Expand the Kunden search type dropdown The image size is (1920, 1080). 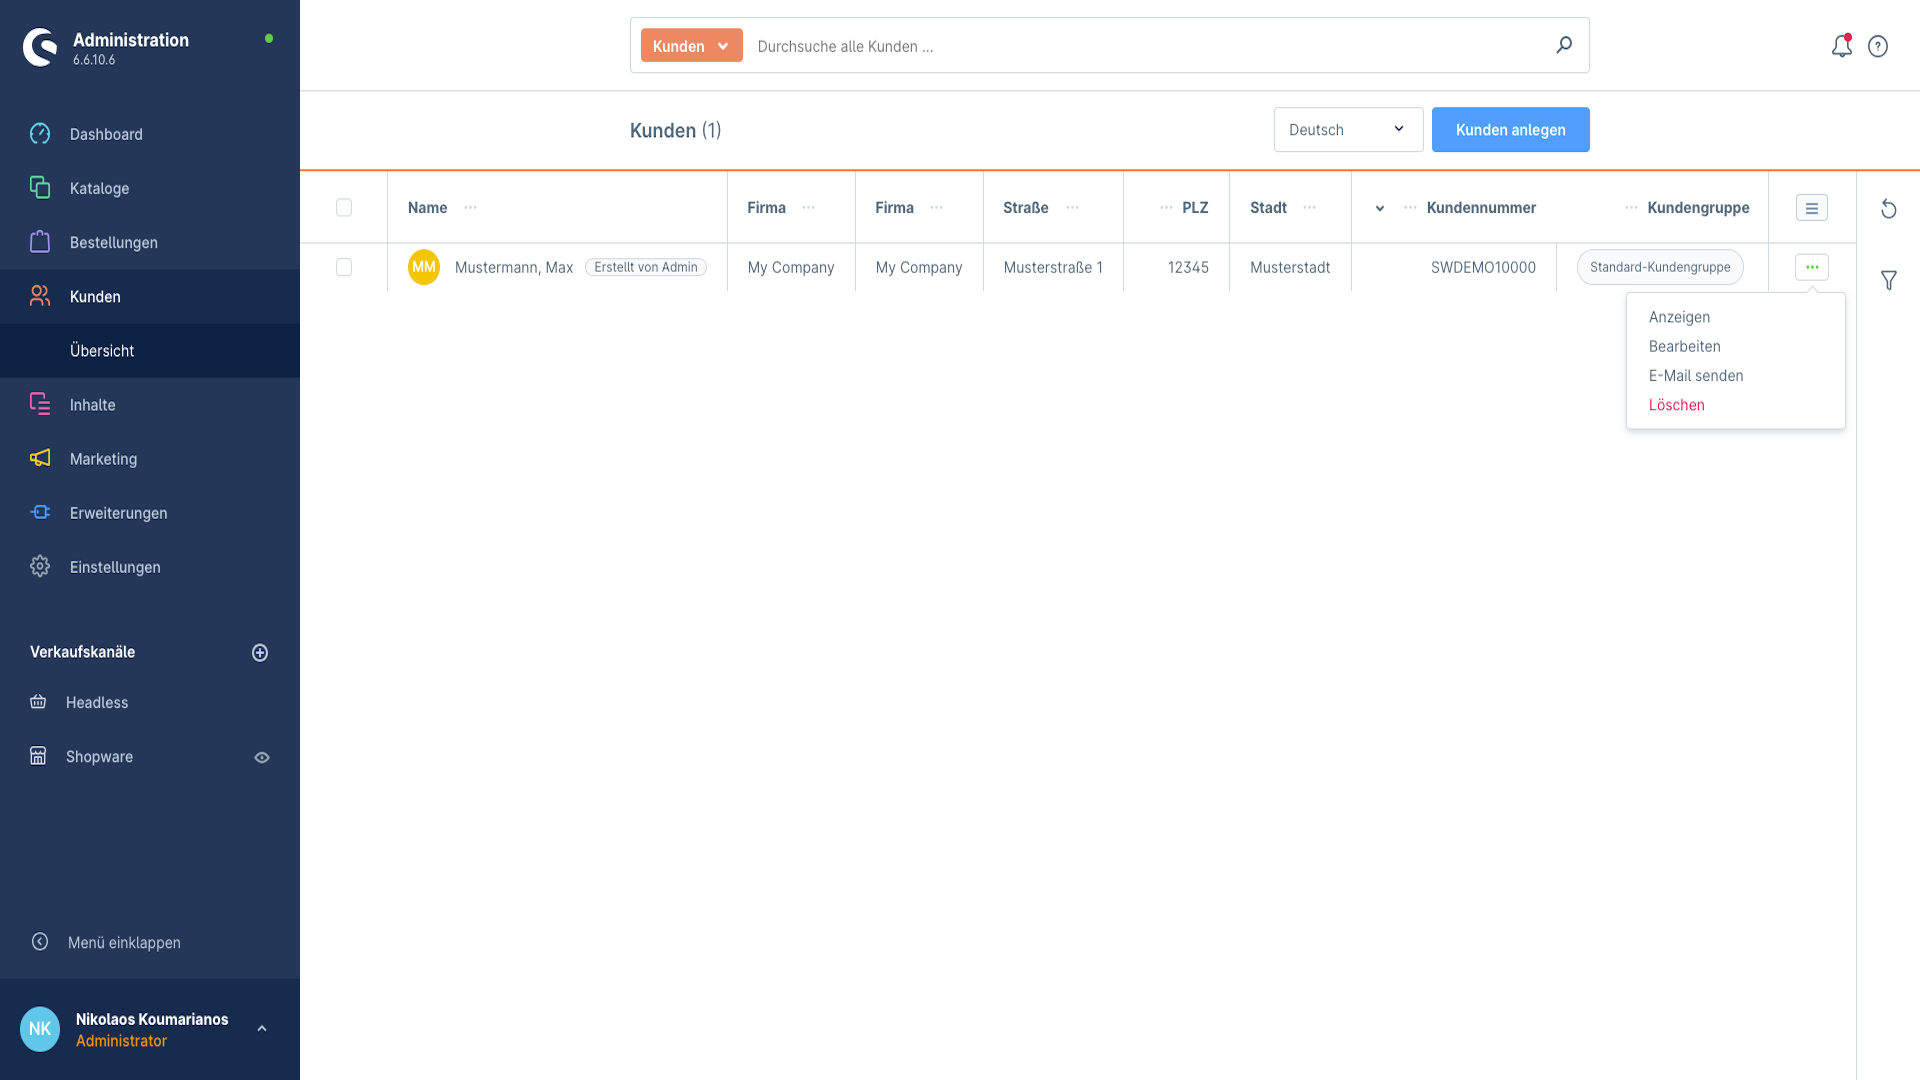pyautogui.click(x=691, y=46)
